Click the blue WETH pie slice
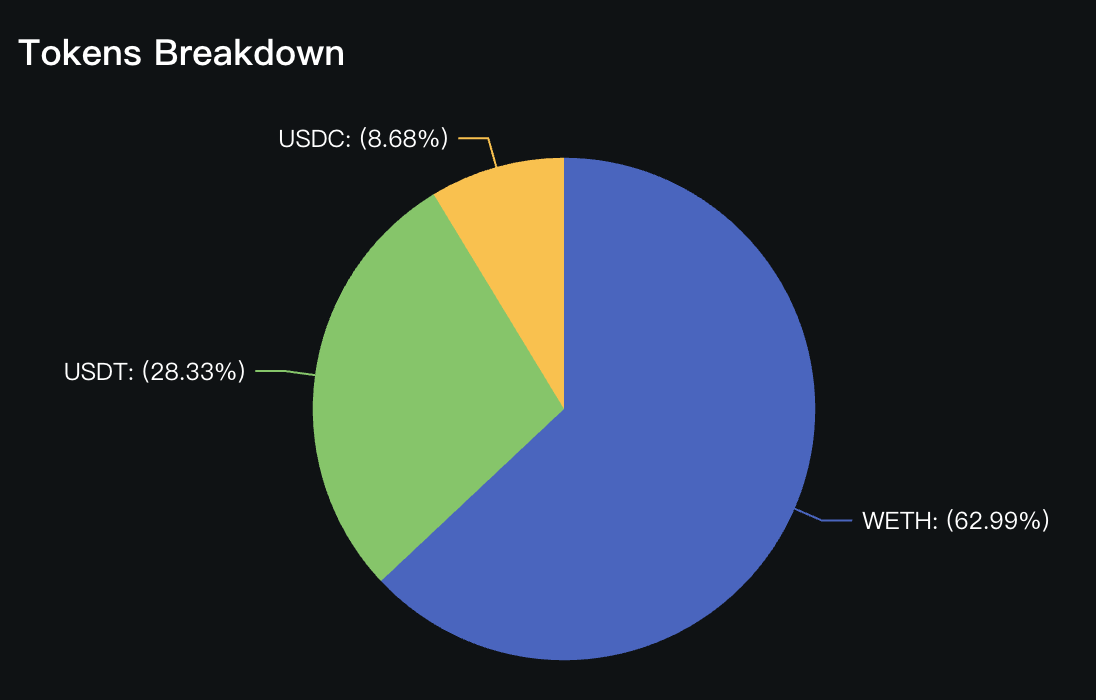Screen dimensions: 1096x700 coord(680,450)
